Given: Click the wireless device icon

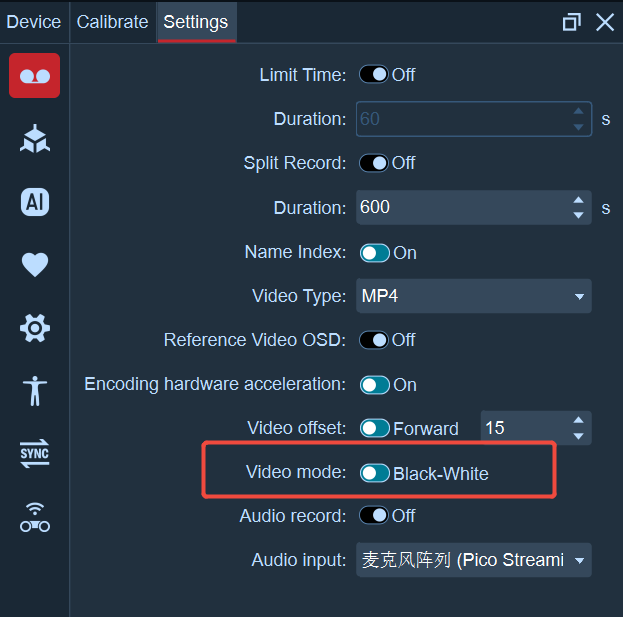Looking at the screenshot, I should click(35, 517).
